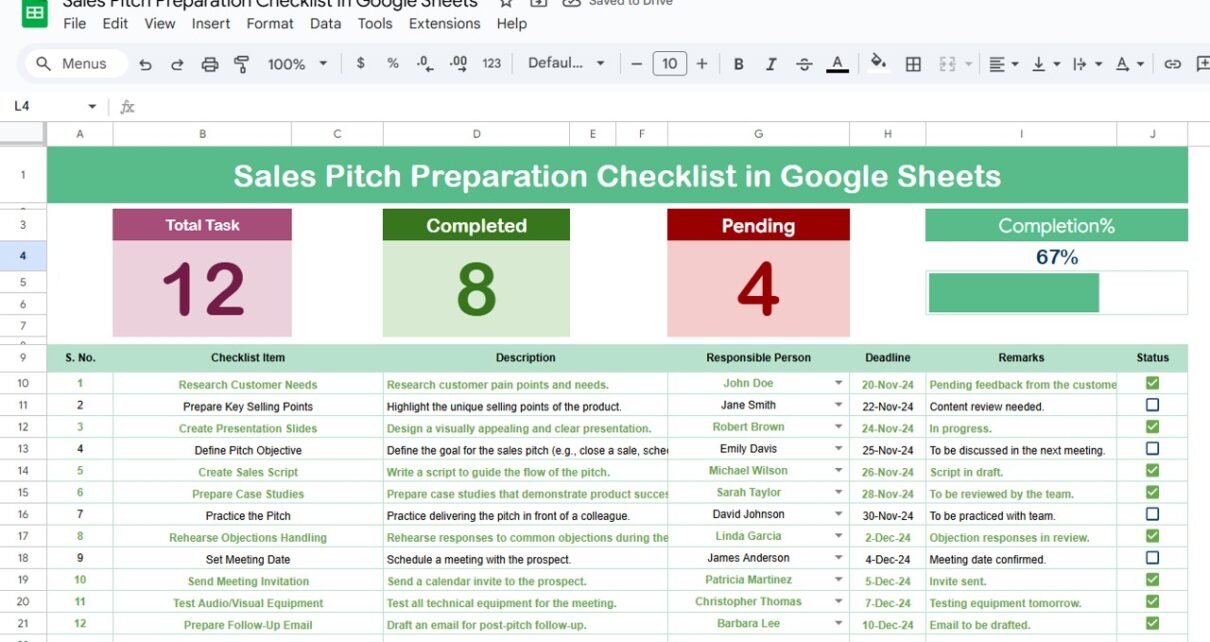
Task: Select column D header
Action: [x=476, y=134]
